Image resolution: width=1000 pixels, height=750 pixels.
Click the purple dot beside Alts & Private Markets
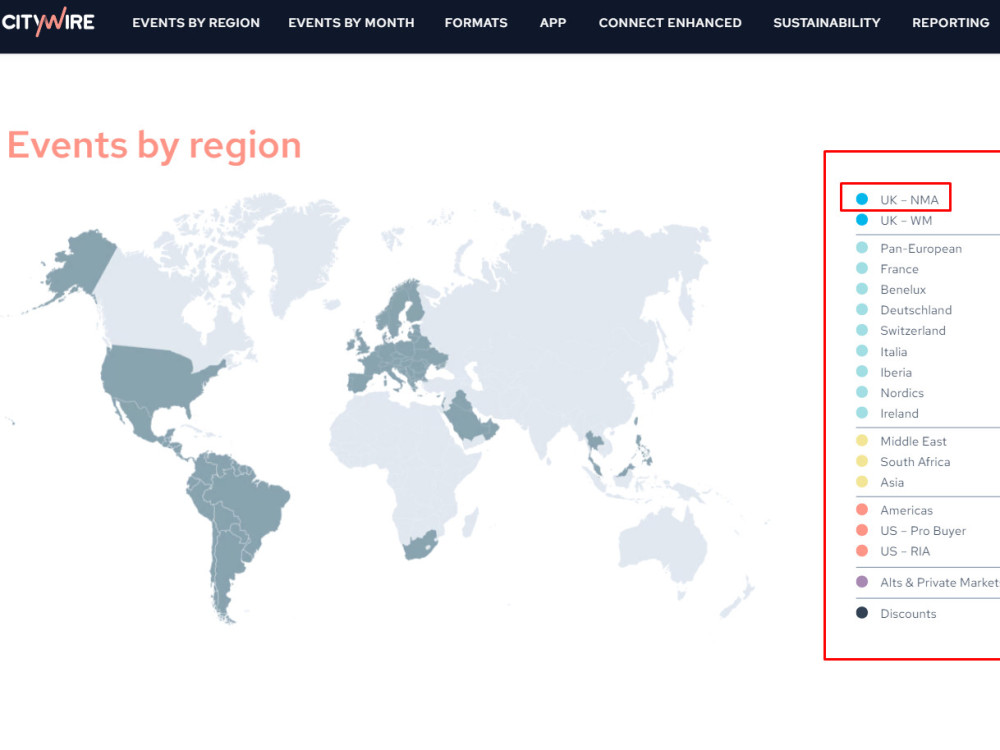[862, 582]
